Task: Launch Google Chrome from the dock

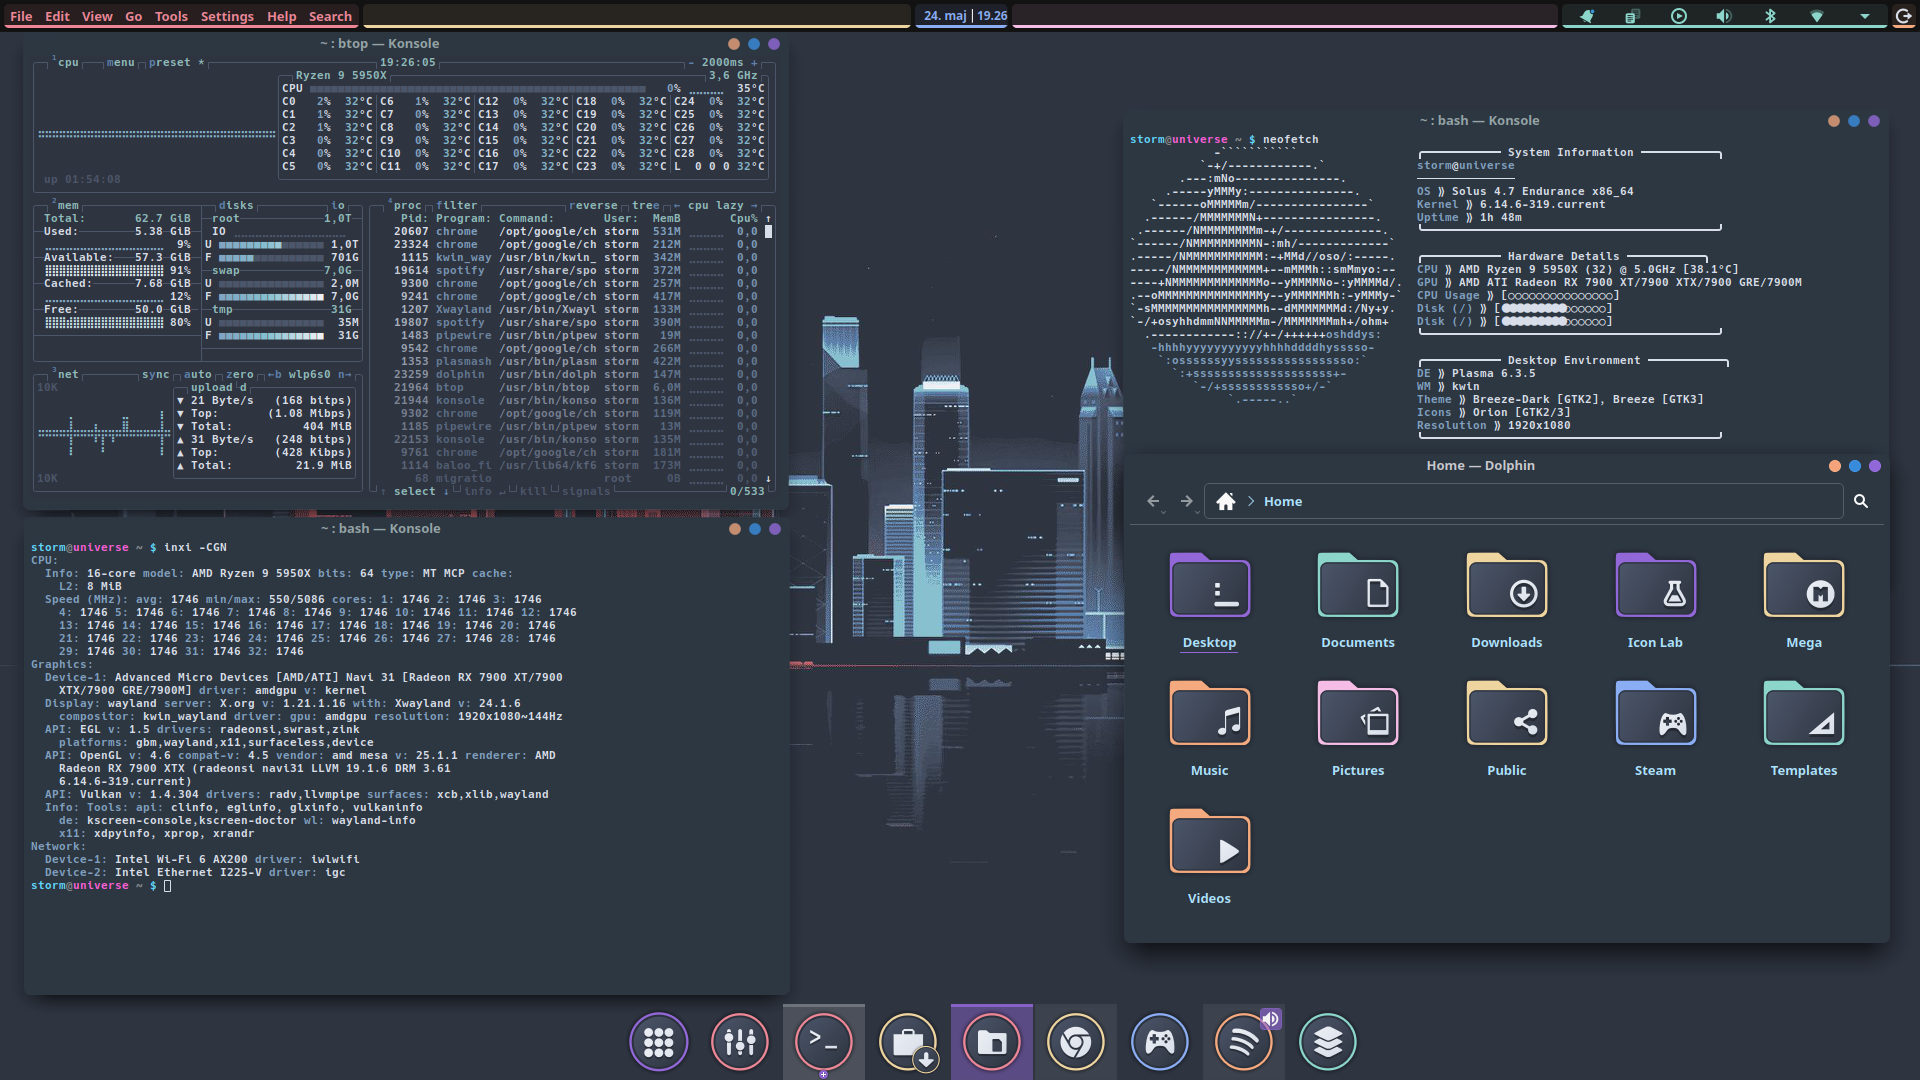Action: tap(1075, 1042)
